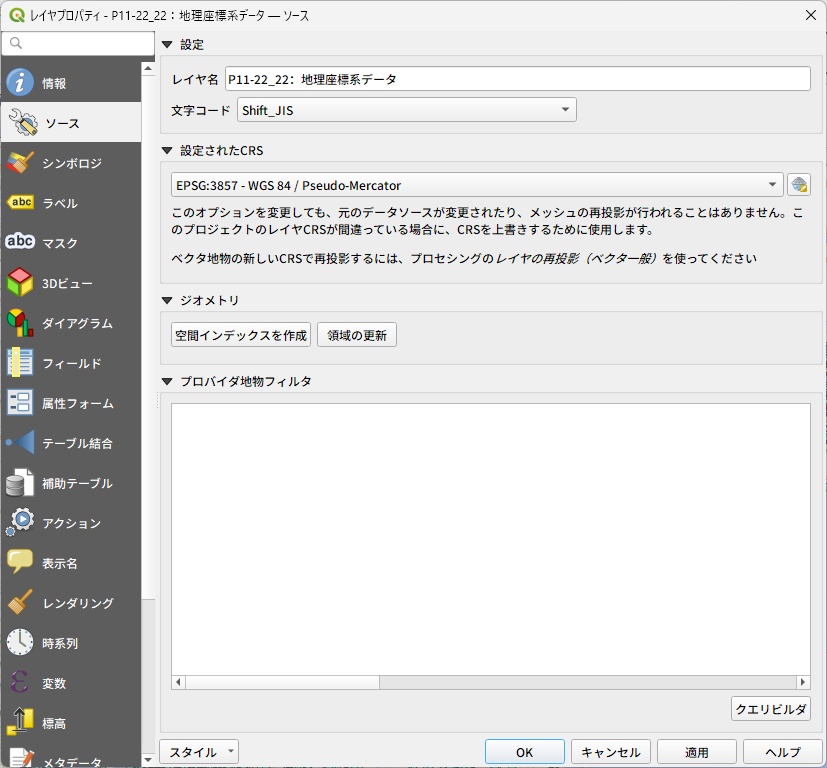Screen dimensions: 827x768
Task: Open the 文字コード dropdown
Action: click(565, 109)
